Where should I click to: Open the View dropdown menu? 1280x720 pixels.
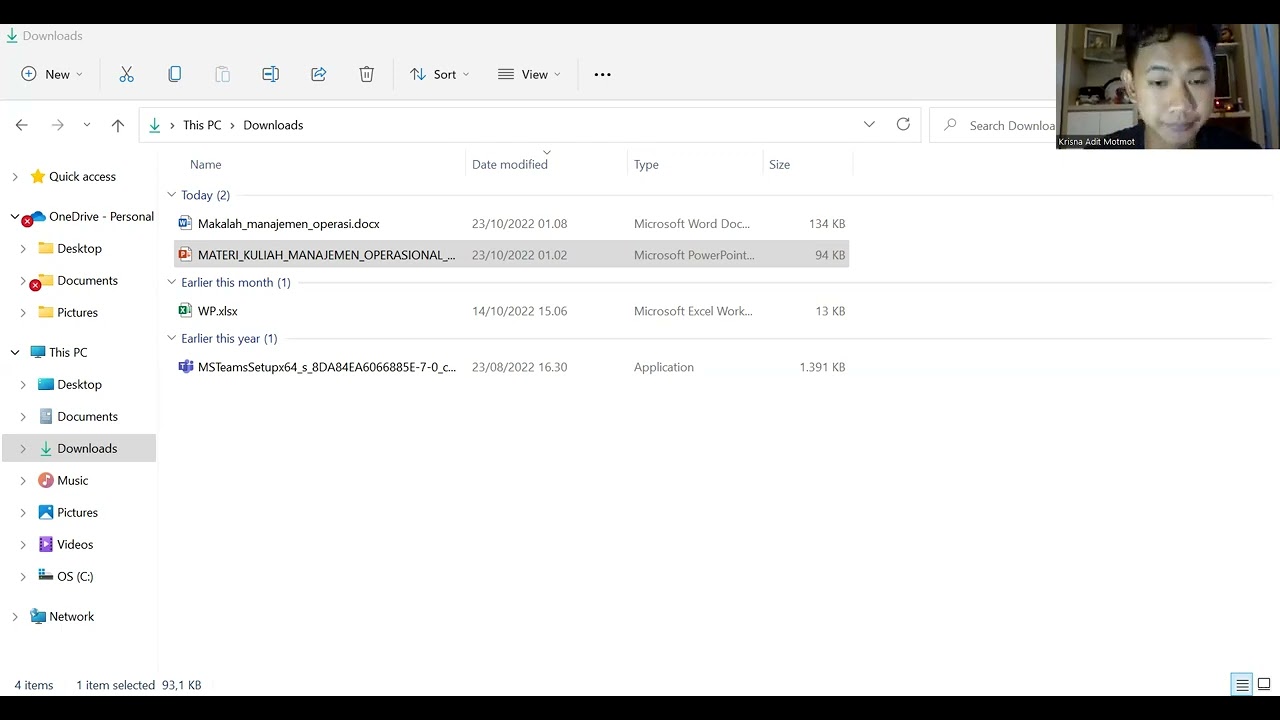pos(530,74)
